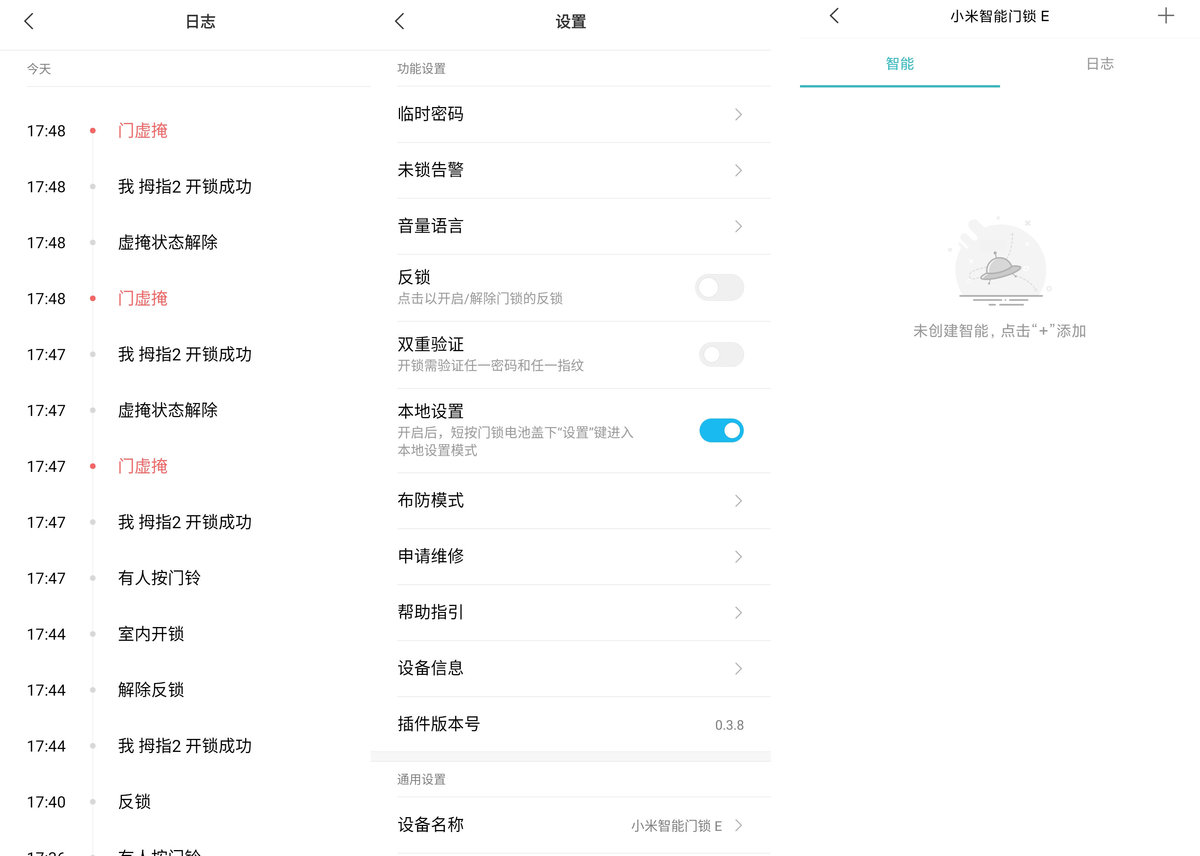The width and height of the screenshot is (1200, 856).
Task: Open the 帮助指引 settings row
Action: pos(570,612)
